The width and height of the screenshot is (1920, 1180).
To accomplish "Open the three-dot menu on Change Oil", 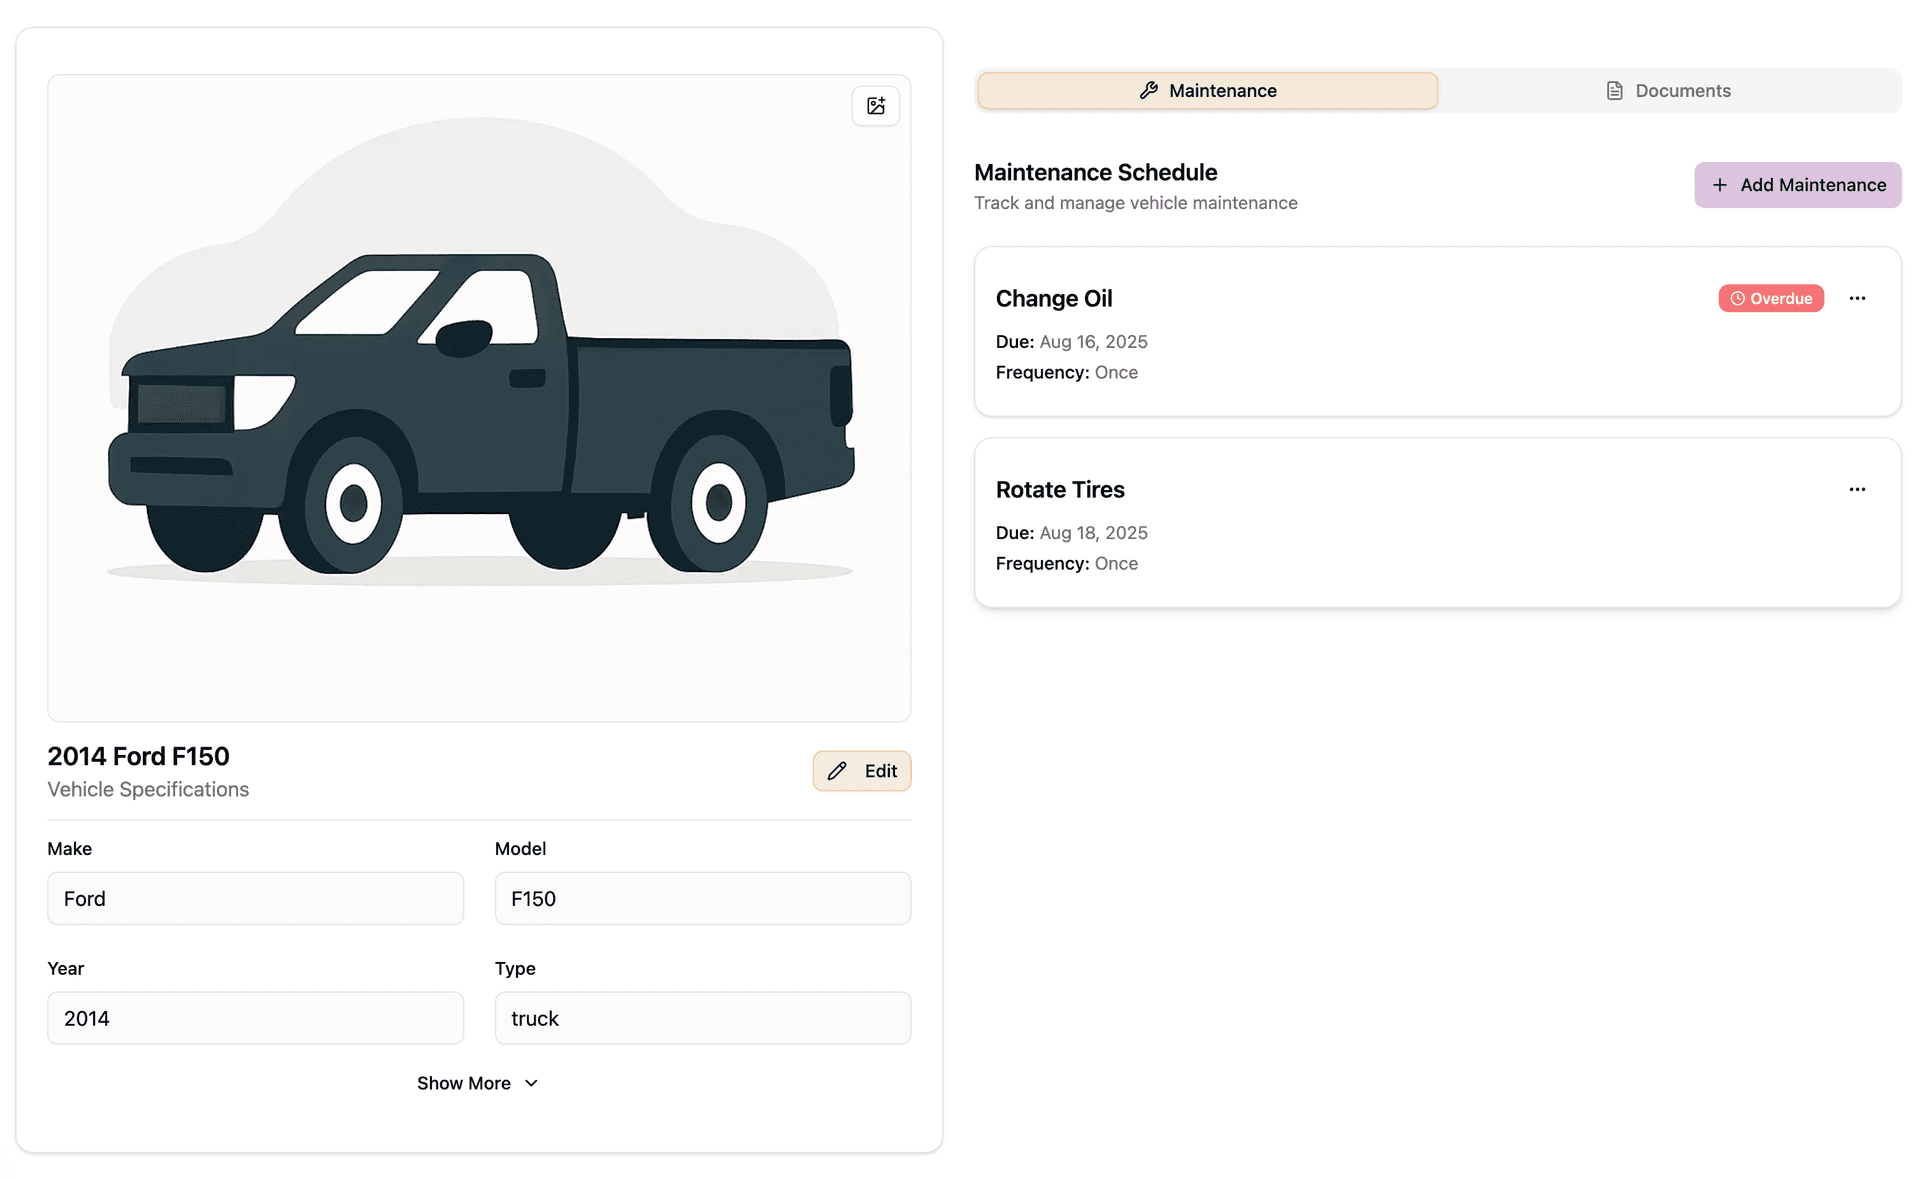I will click(x=1858, y=298).
